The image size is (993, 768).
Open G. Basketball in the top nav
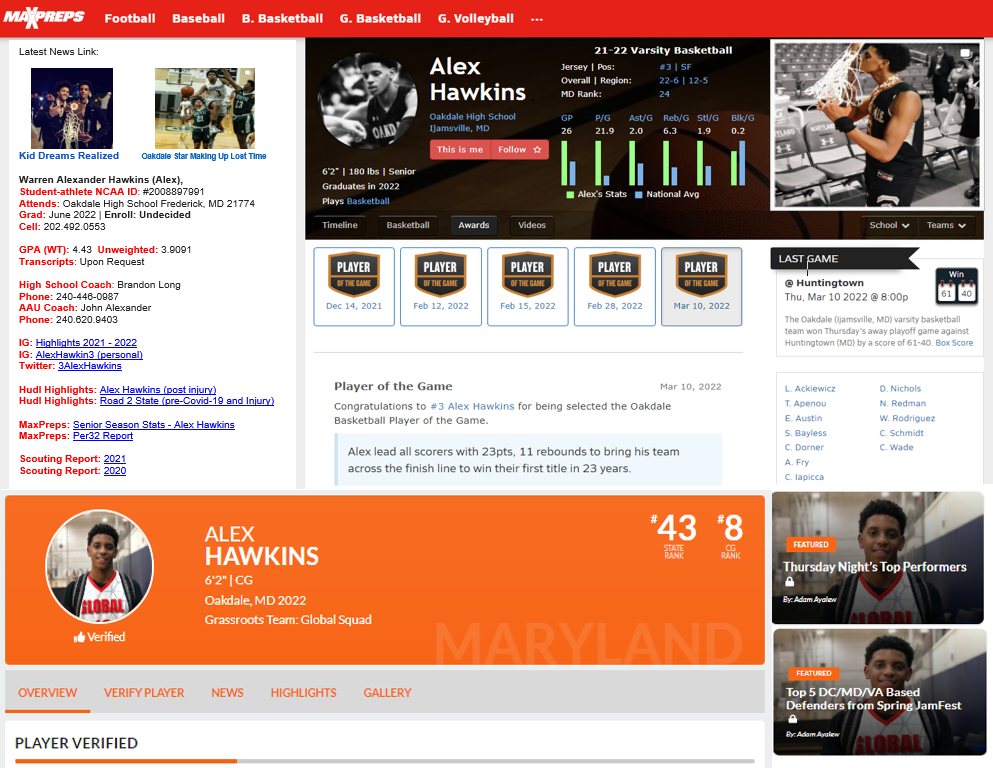pos(380,18)
